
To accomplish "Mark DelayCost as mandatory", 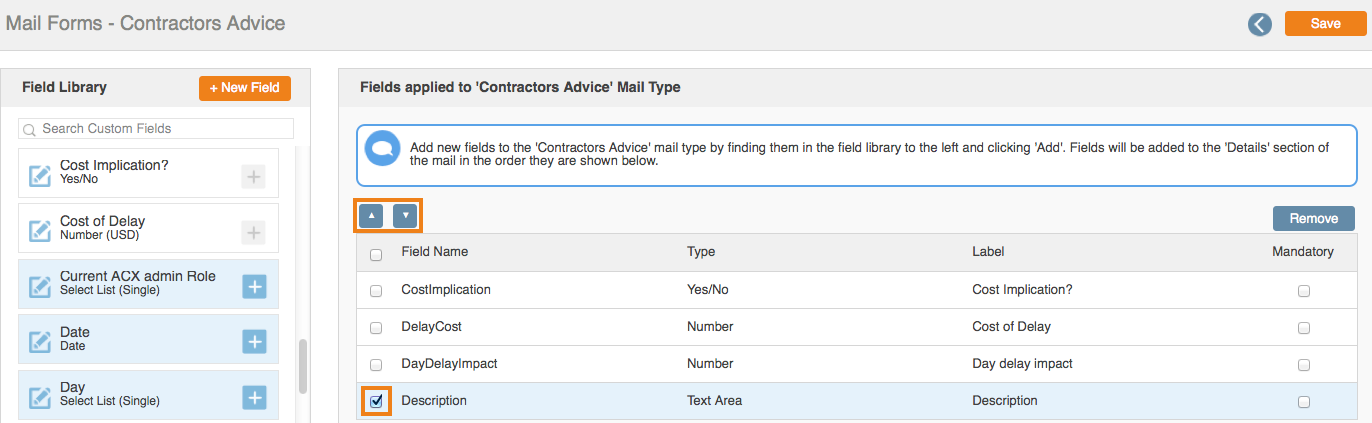I will (1304, 328).
